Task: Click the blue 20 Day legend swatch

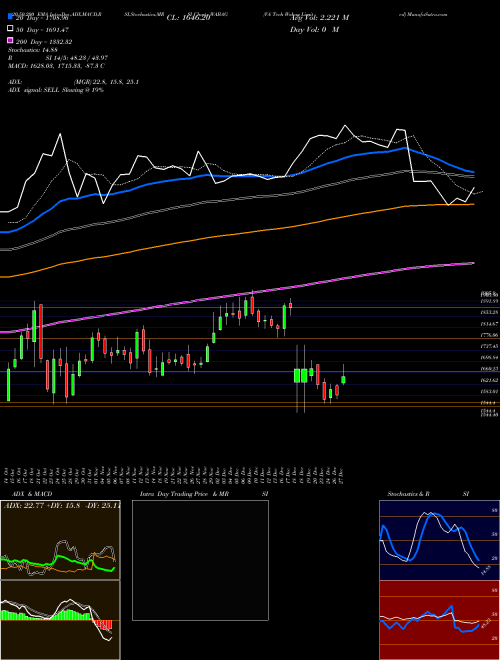Action: coord(11,17)
